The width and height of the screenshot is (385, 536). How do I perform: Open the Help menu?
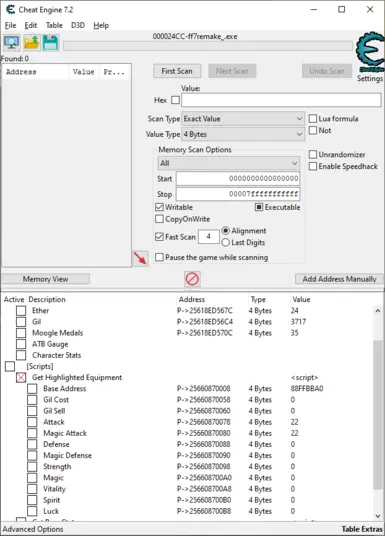(x=101, y=25)
